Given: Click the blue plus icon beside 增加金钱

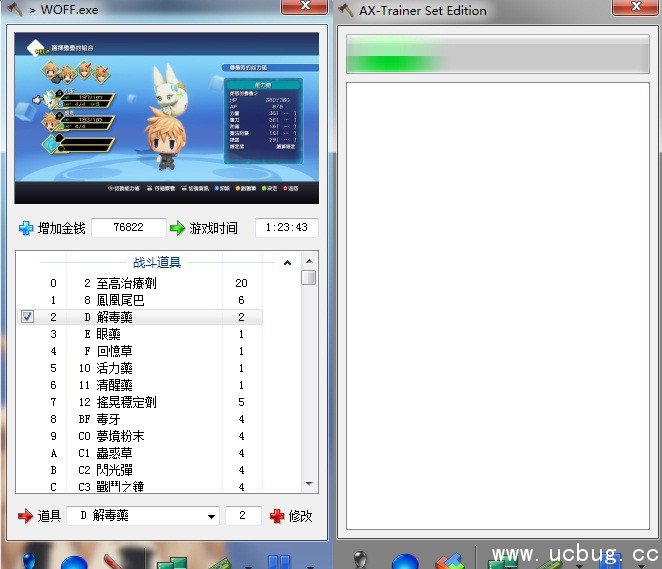Looking at the screenshot, I should [26, 228].
